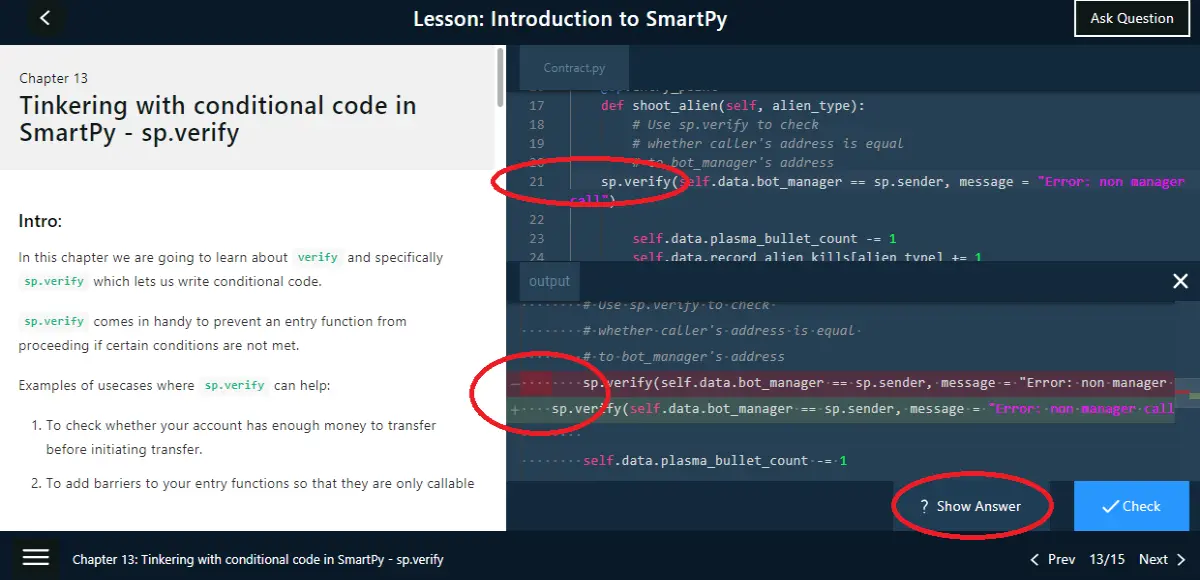This screenshot has width=1200, height=580.
Task: Click the Intro: section heading
Action: 40,221
